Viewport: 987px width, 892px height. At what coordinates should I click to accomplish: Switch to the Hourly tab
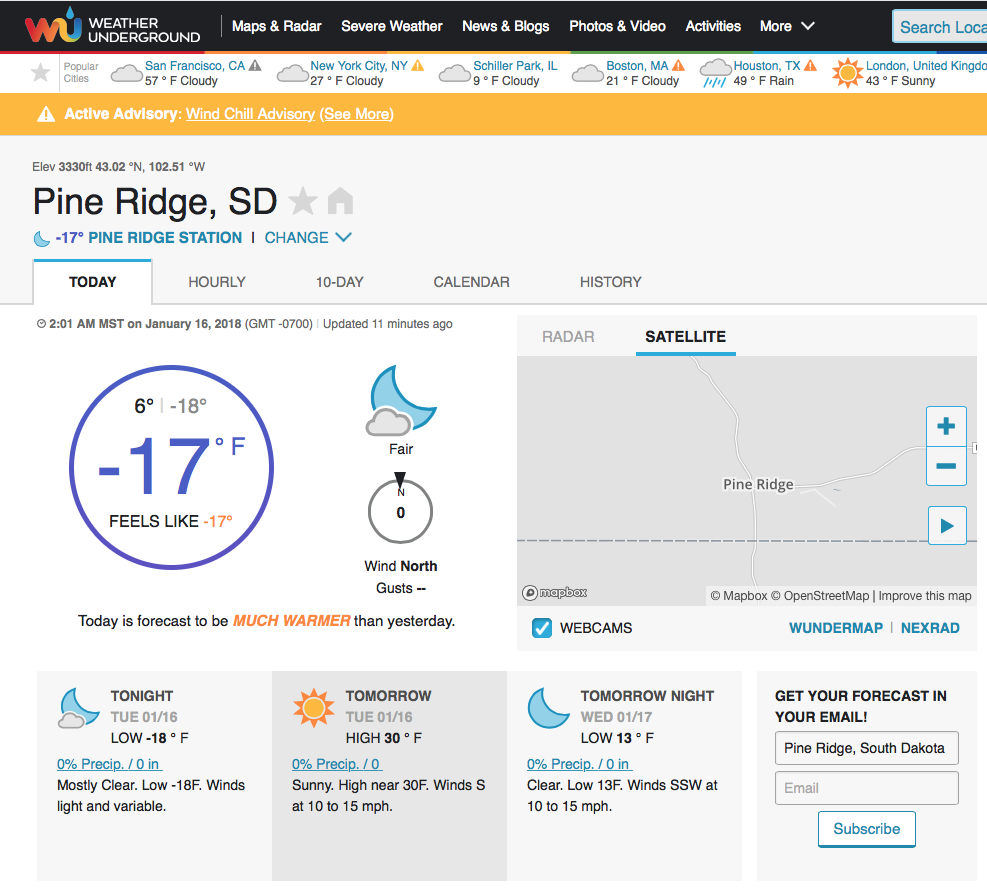[217, 282]
